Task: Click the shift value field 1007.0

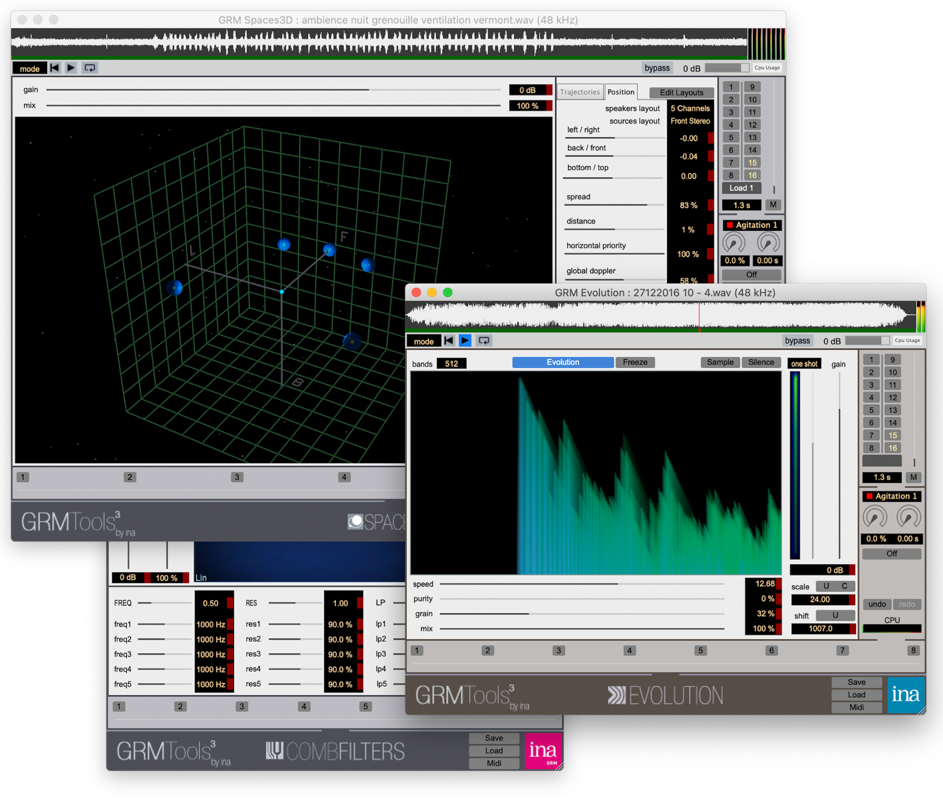Action: tap(820, 629)
